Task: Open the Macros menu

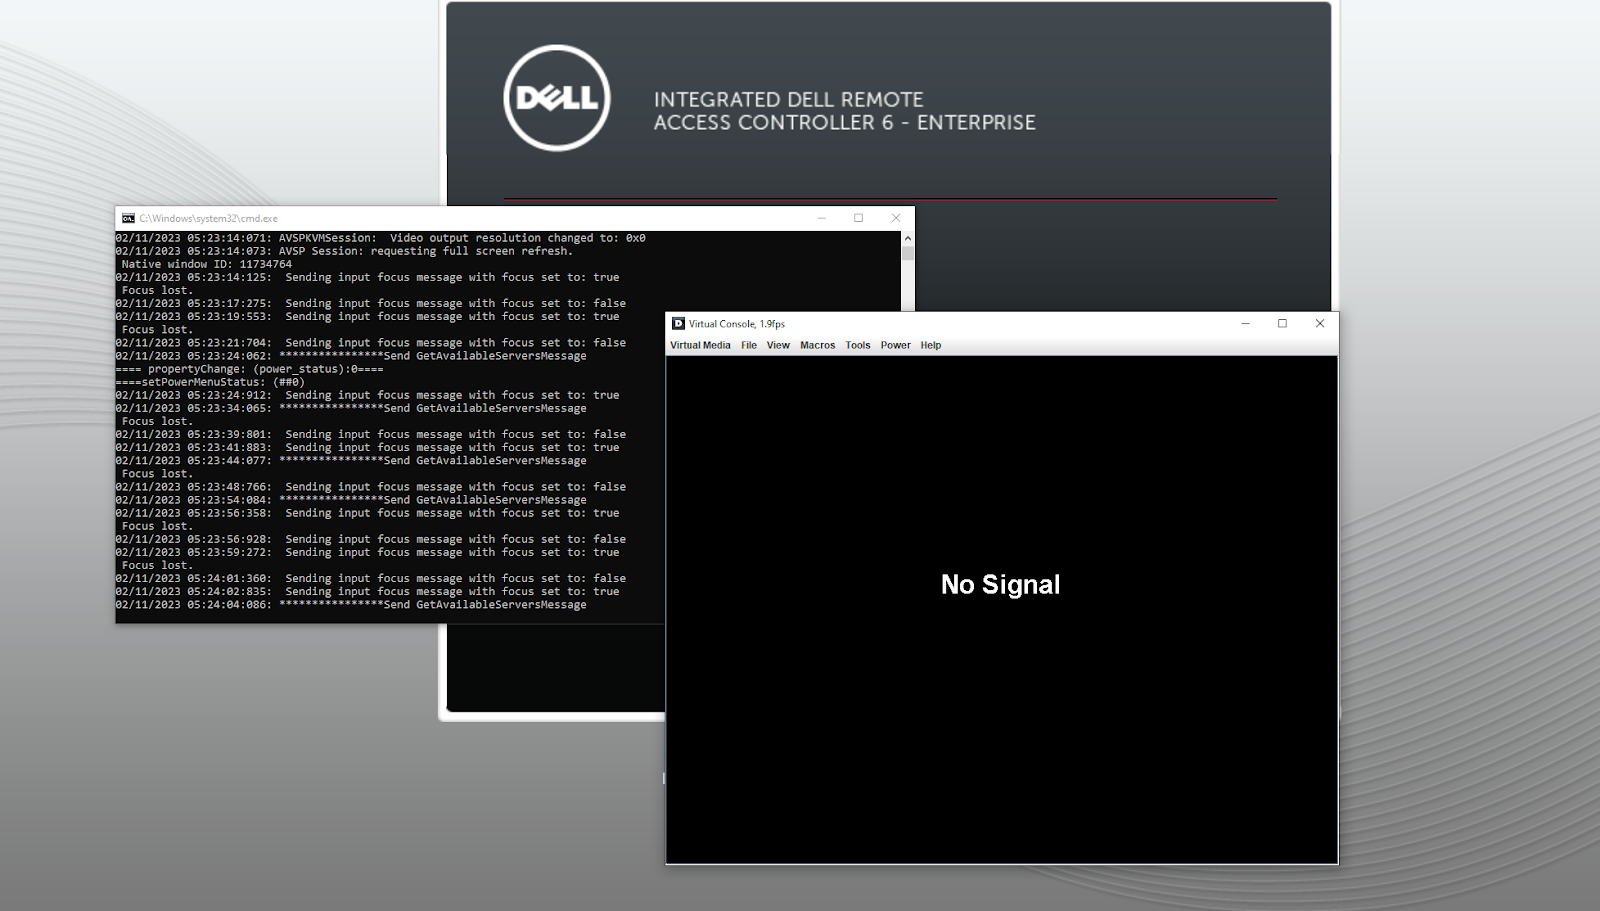Action: tap(817, 345)
